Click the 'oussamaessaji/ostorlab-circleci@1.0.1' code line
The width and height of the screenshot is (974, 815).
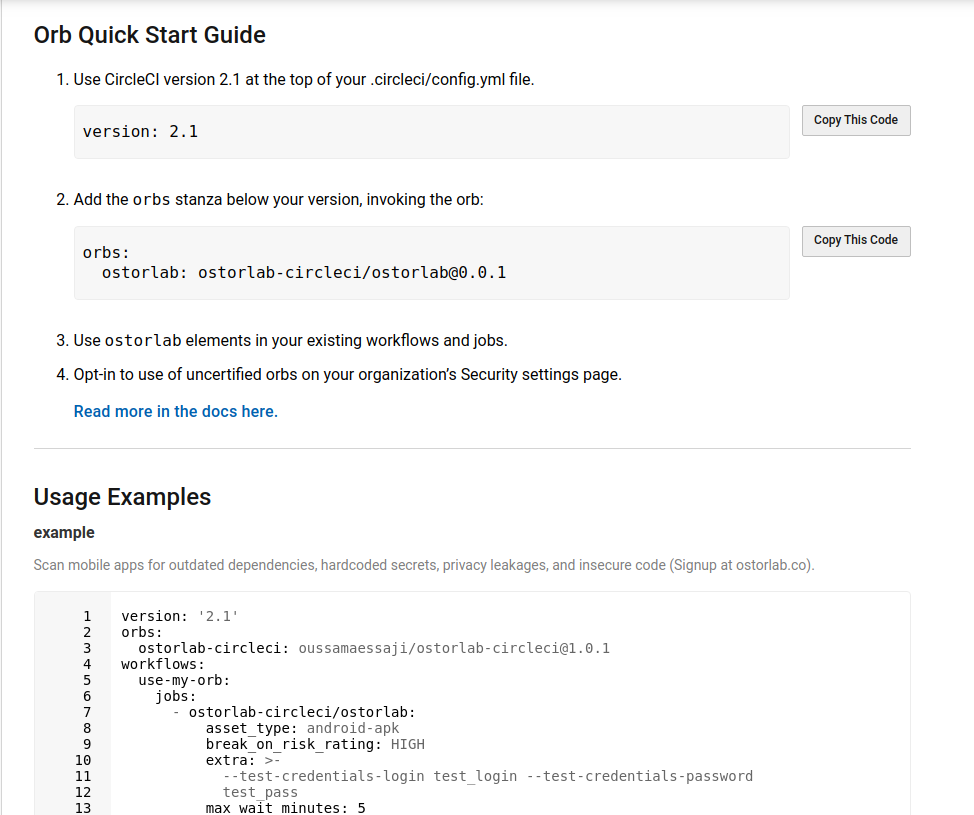click(x=374, y=649)
